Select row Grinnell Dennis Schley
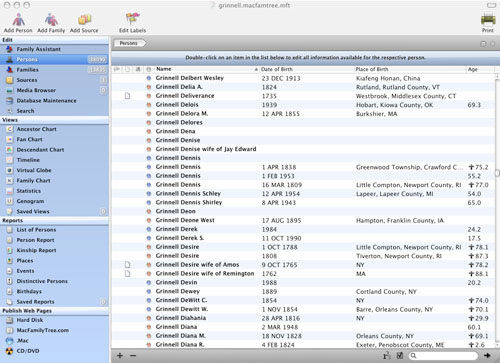 303,193
